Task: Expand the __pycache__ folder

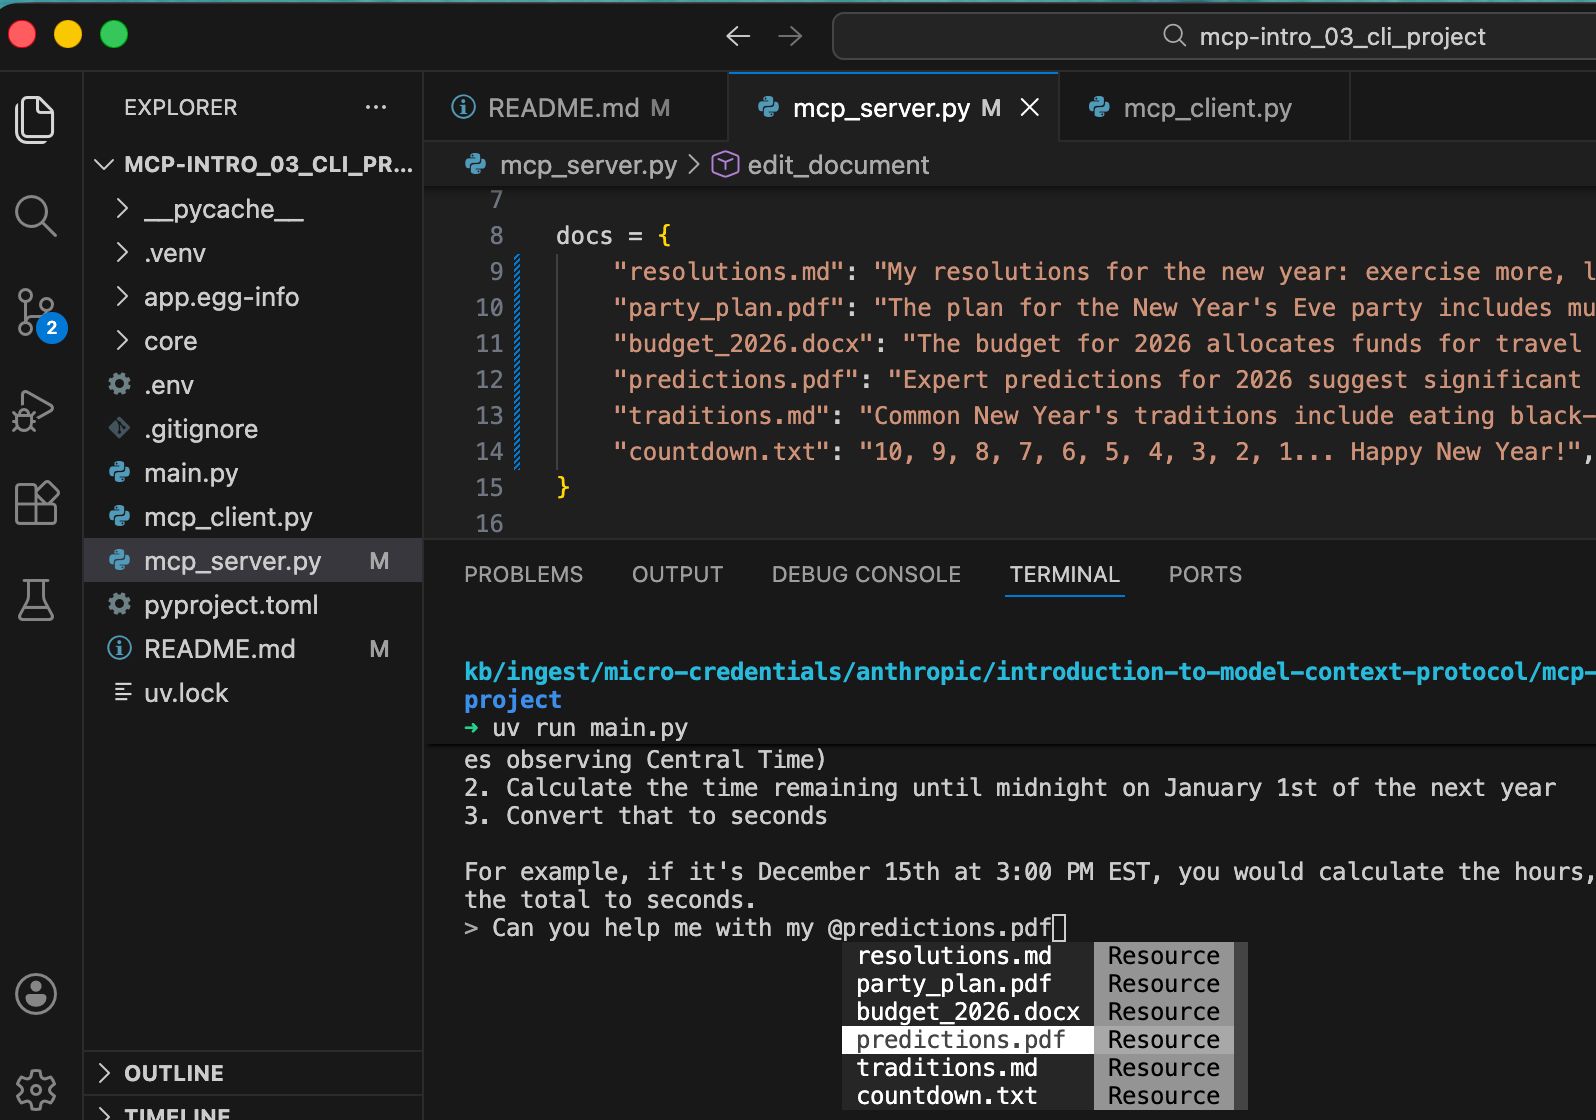Action: (122, 208)
